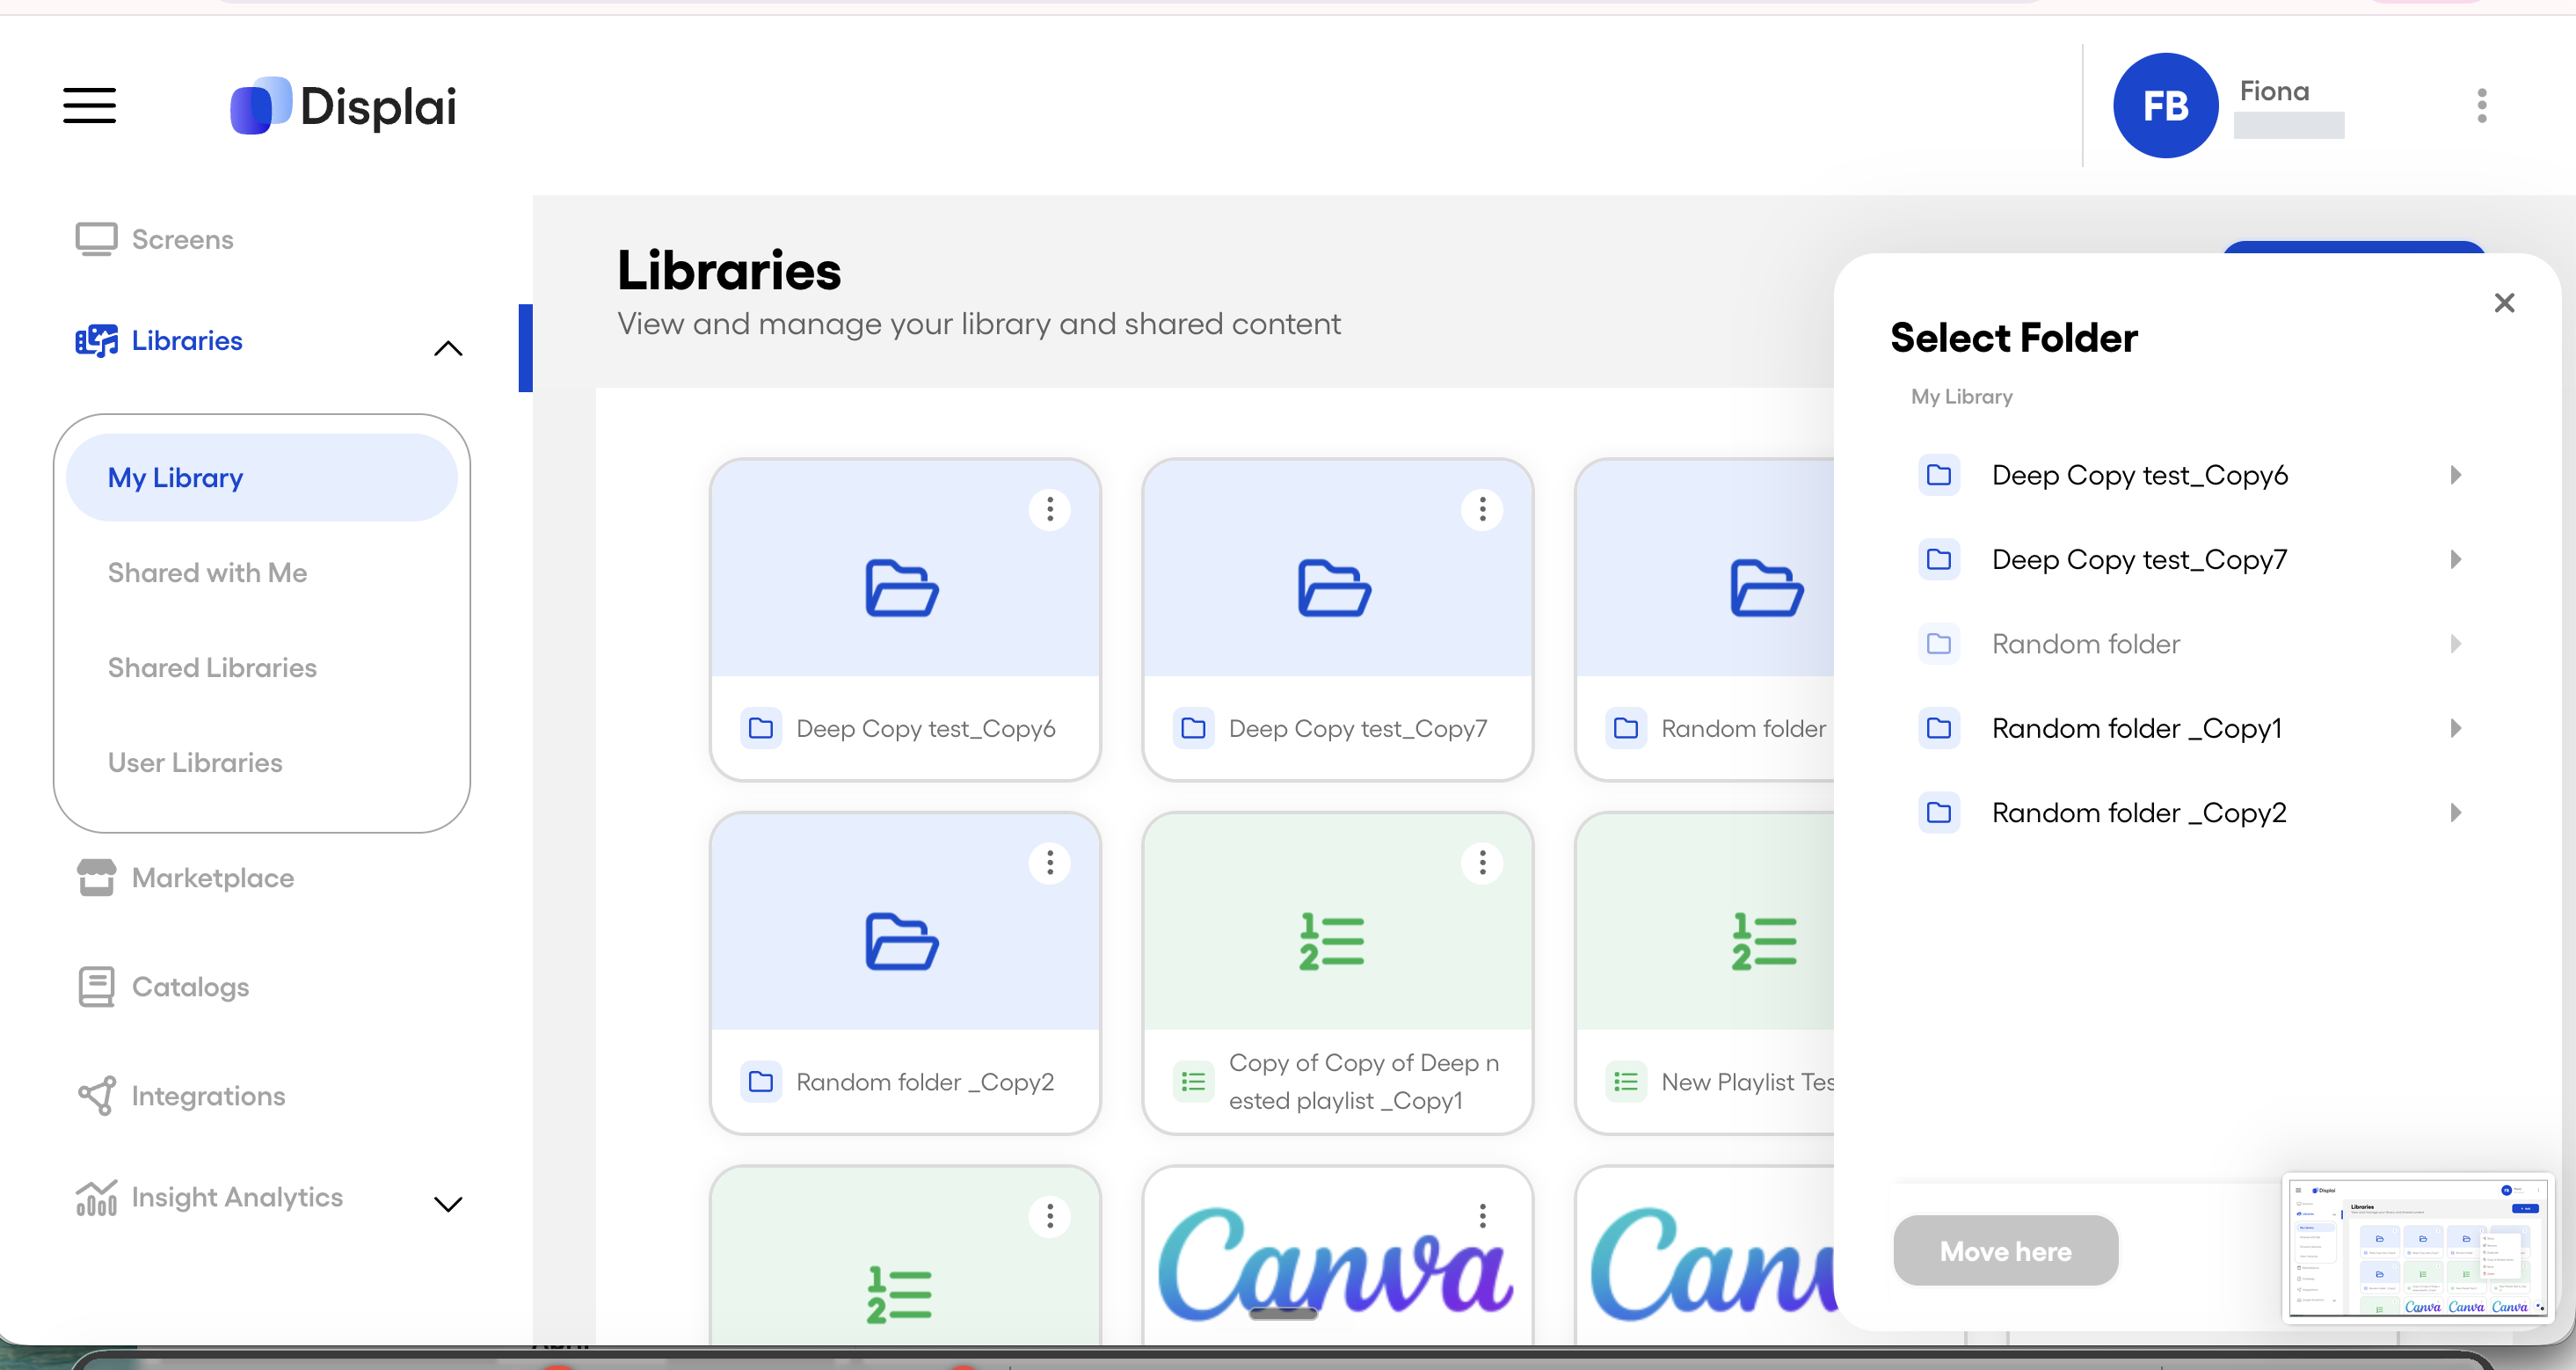Open the account options kebab menu
The image size is (2576, 1370).
click(x=2481, y=105)
